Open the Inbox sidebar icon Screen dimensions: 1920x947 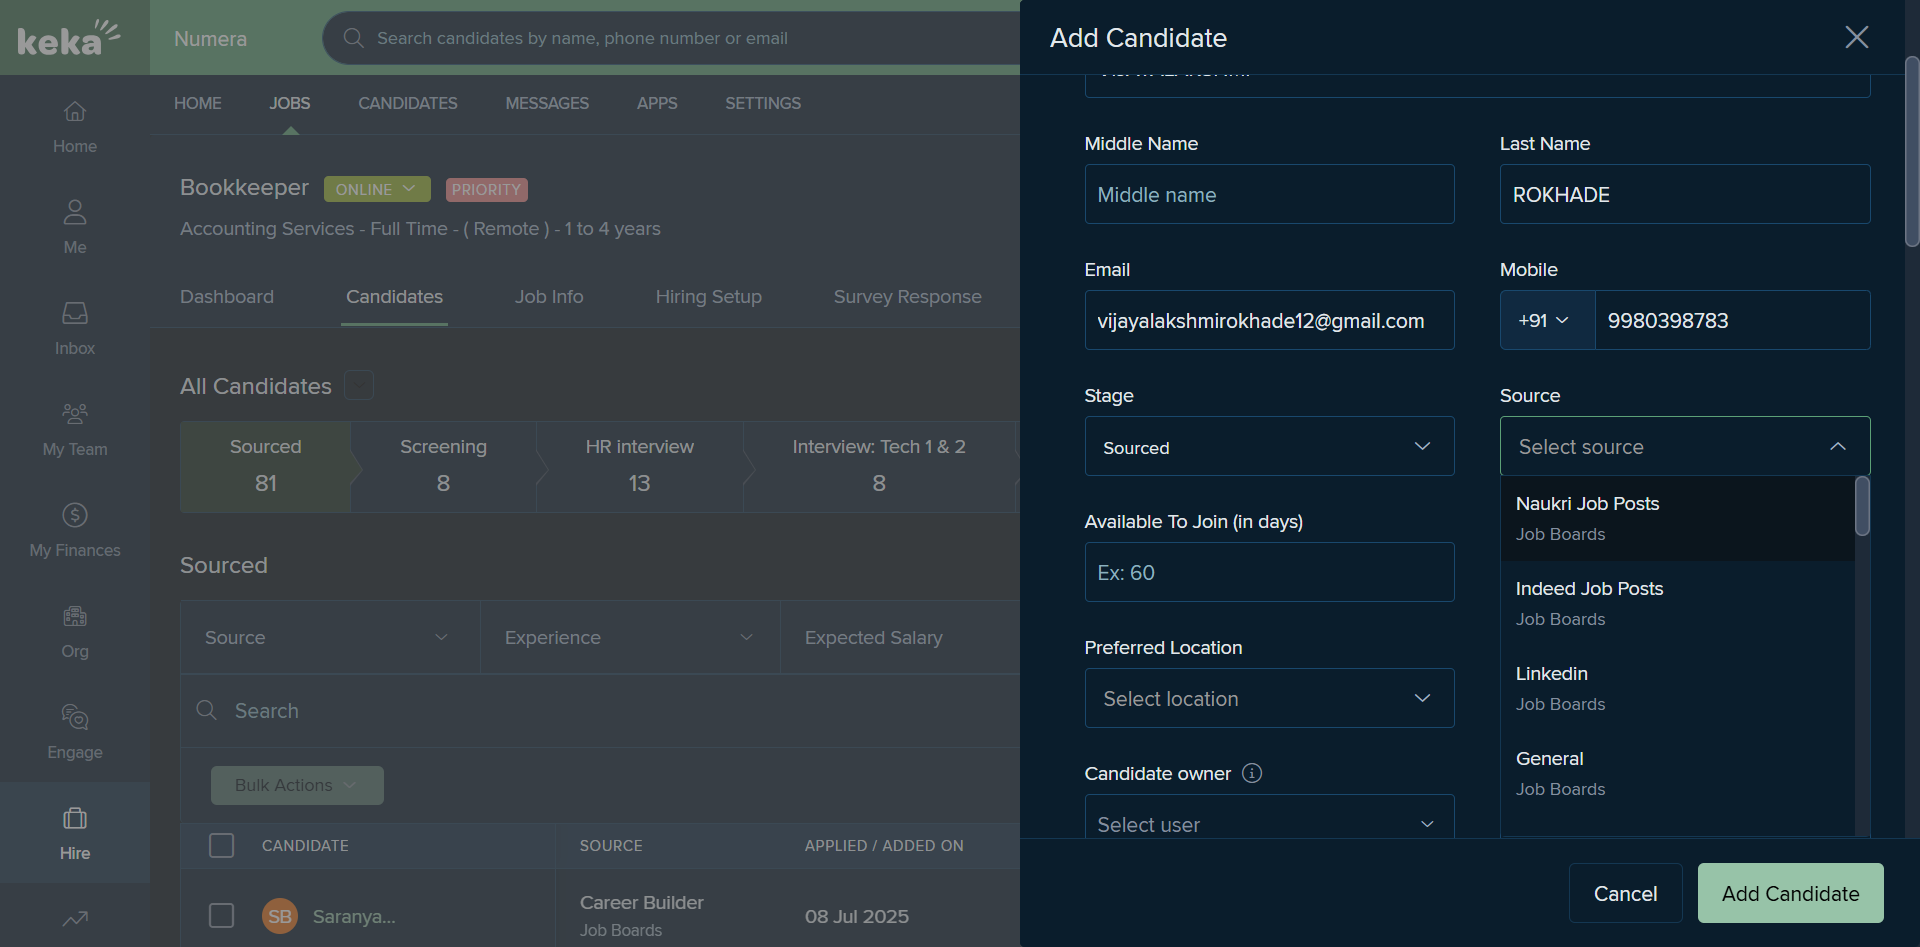pyautogui.click(x=75, y=313)
